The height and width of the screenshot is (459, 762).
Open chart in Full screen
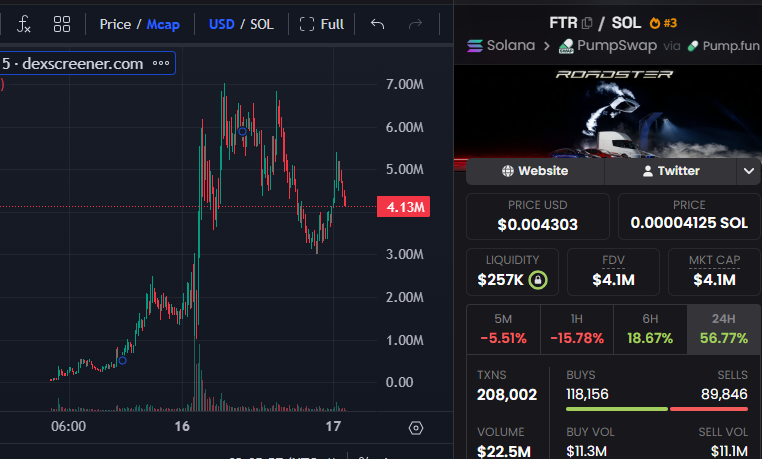pos(322,24)
